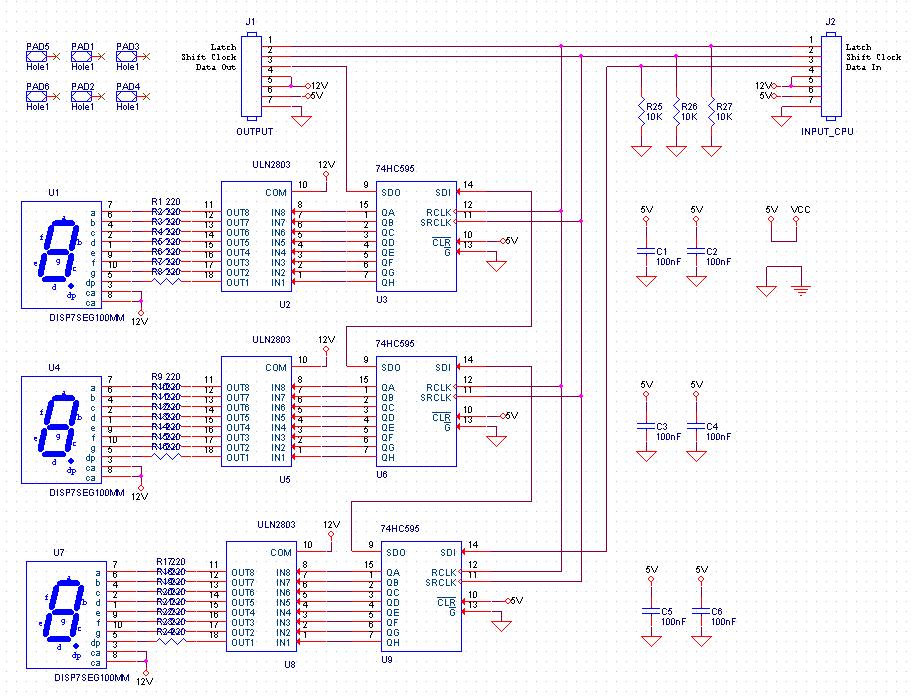Select capacitor C2 symbol
The image size is (912, 696).
pos(696,251)
